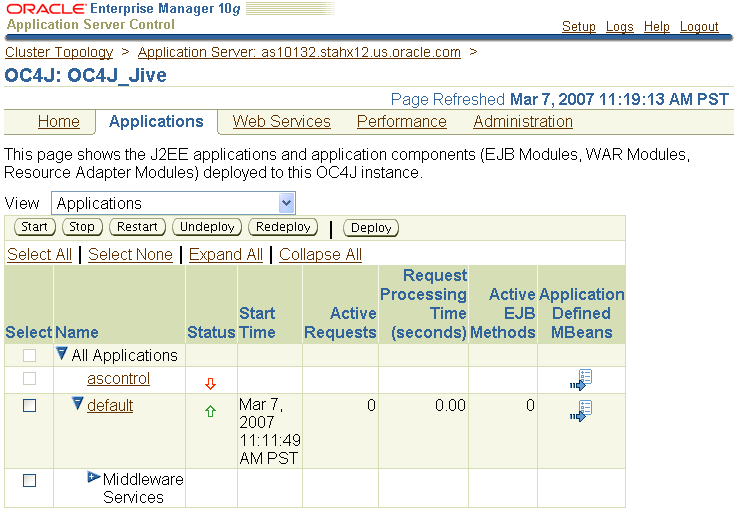Click the Select None link
The height and width of the screenshot is (512, 741).
coord(130,254)
